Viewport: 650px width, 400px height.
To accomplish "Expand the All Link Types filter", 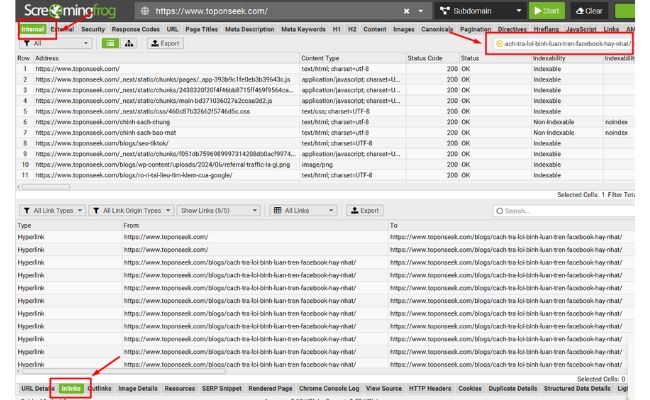I will tap(52, 211).
